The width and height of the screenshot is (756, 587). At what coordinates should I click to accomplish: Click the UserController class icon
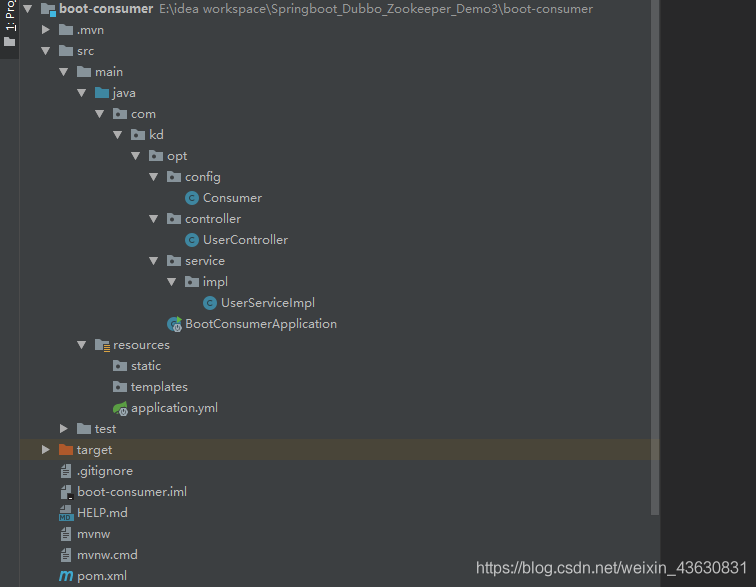(x=192, y=240)
